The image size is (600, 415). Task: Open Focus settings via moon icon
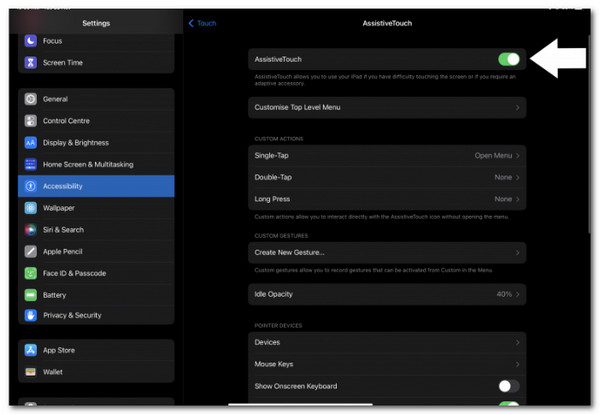pyautogui.click(x=31, y=41)
